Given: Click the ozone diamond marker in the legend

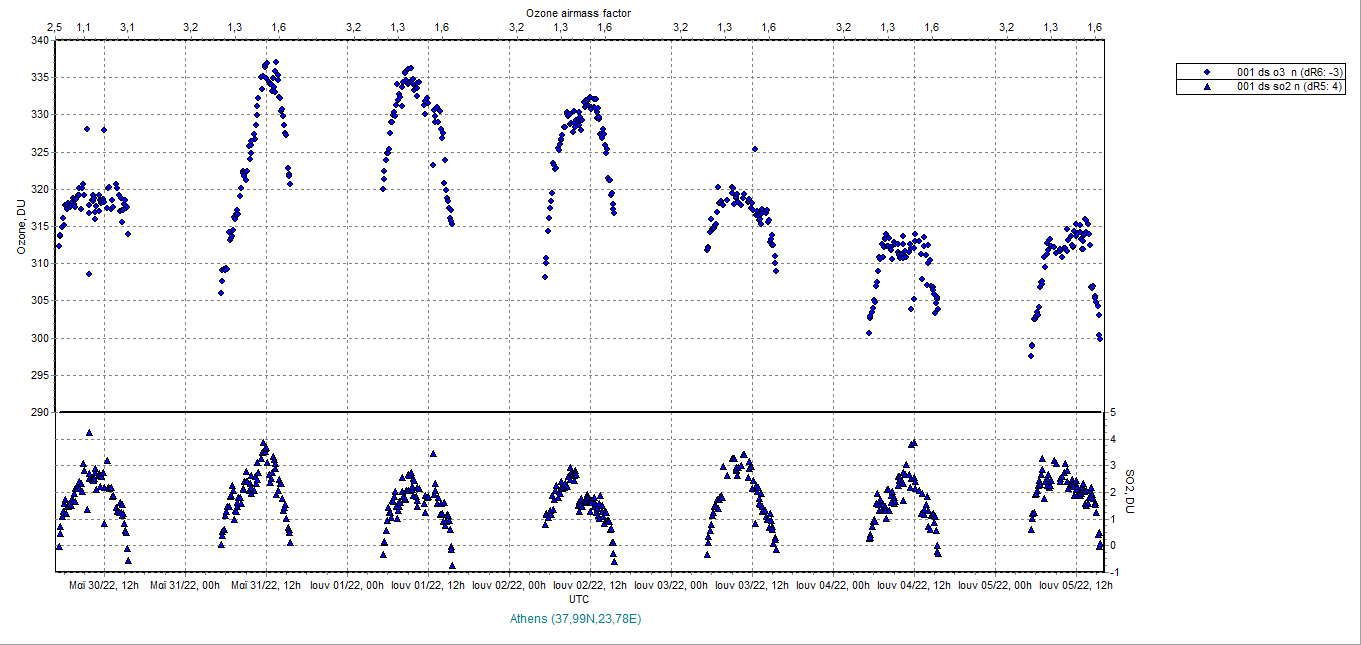Looking at the screenshot, I should (x=1207, y=72).
